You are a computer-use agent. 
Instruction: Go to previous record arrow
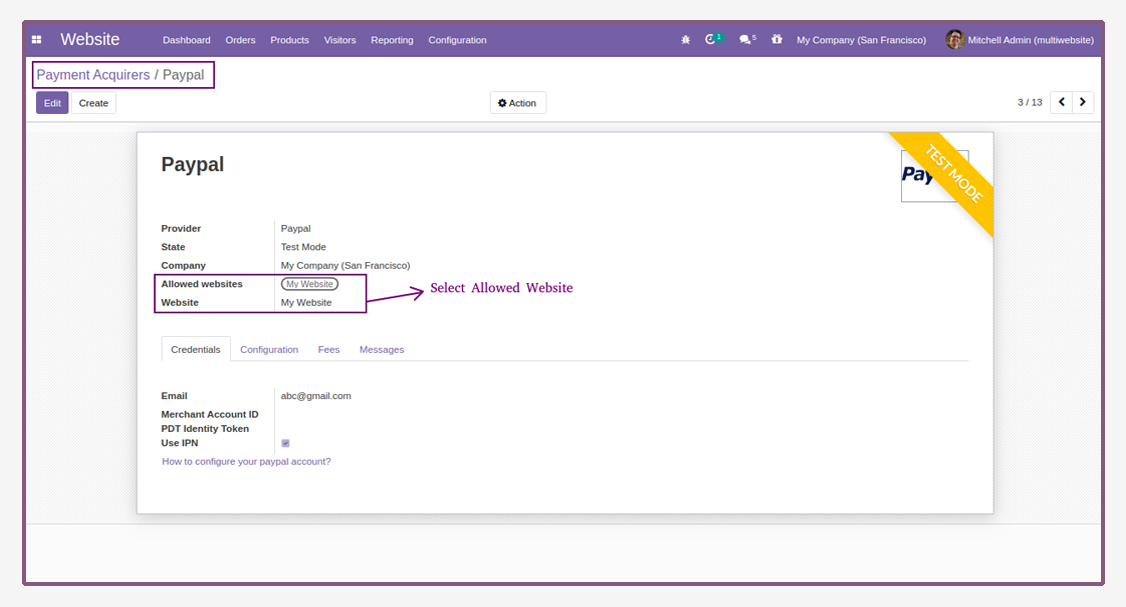pos(1061,103)
